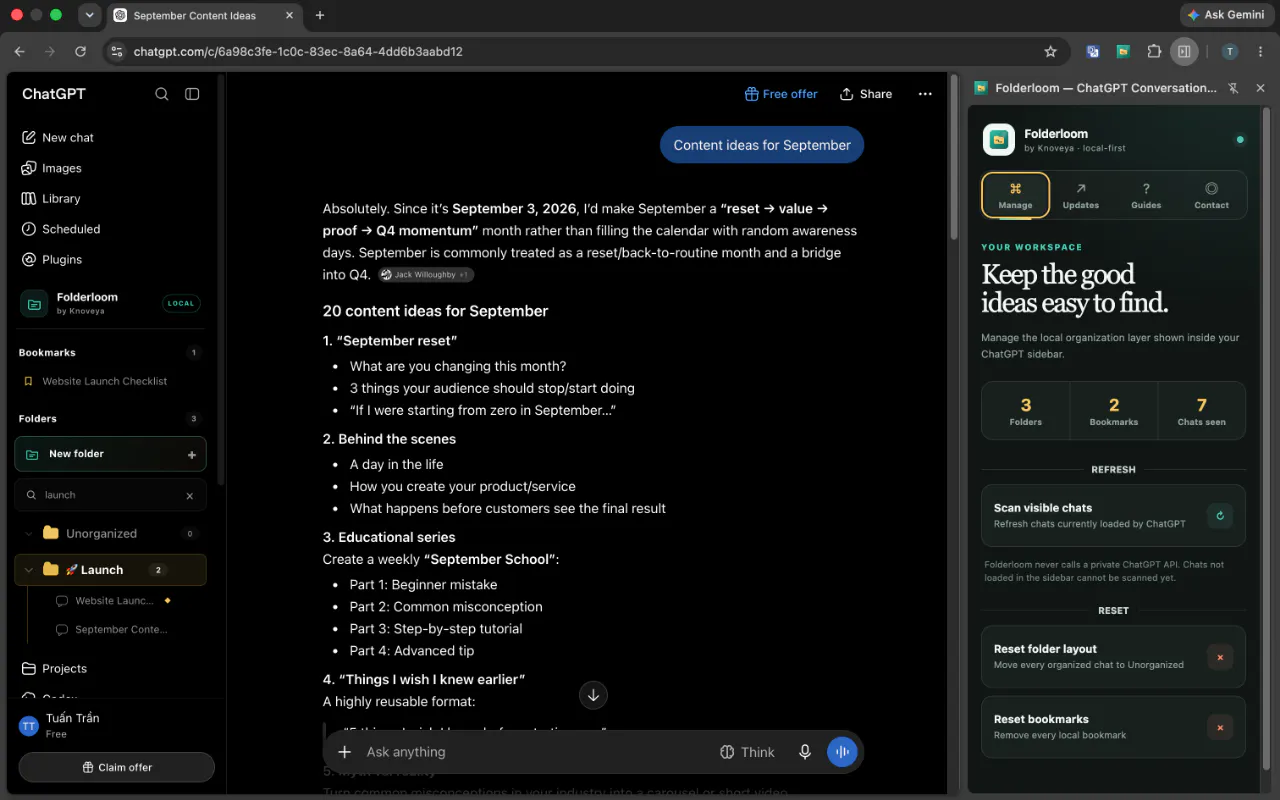
Task: Open the Chrome three-dot menu
Action: tap(1260, 51)
